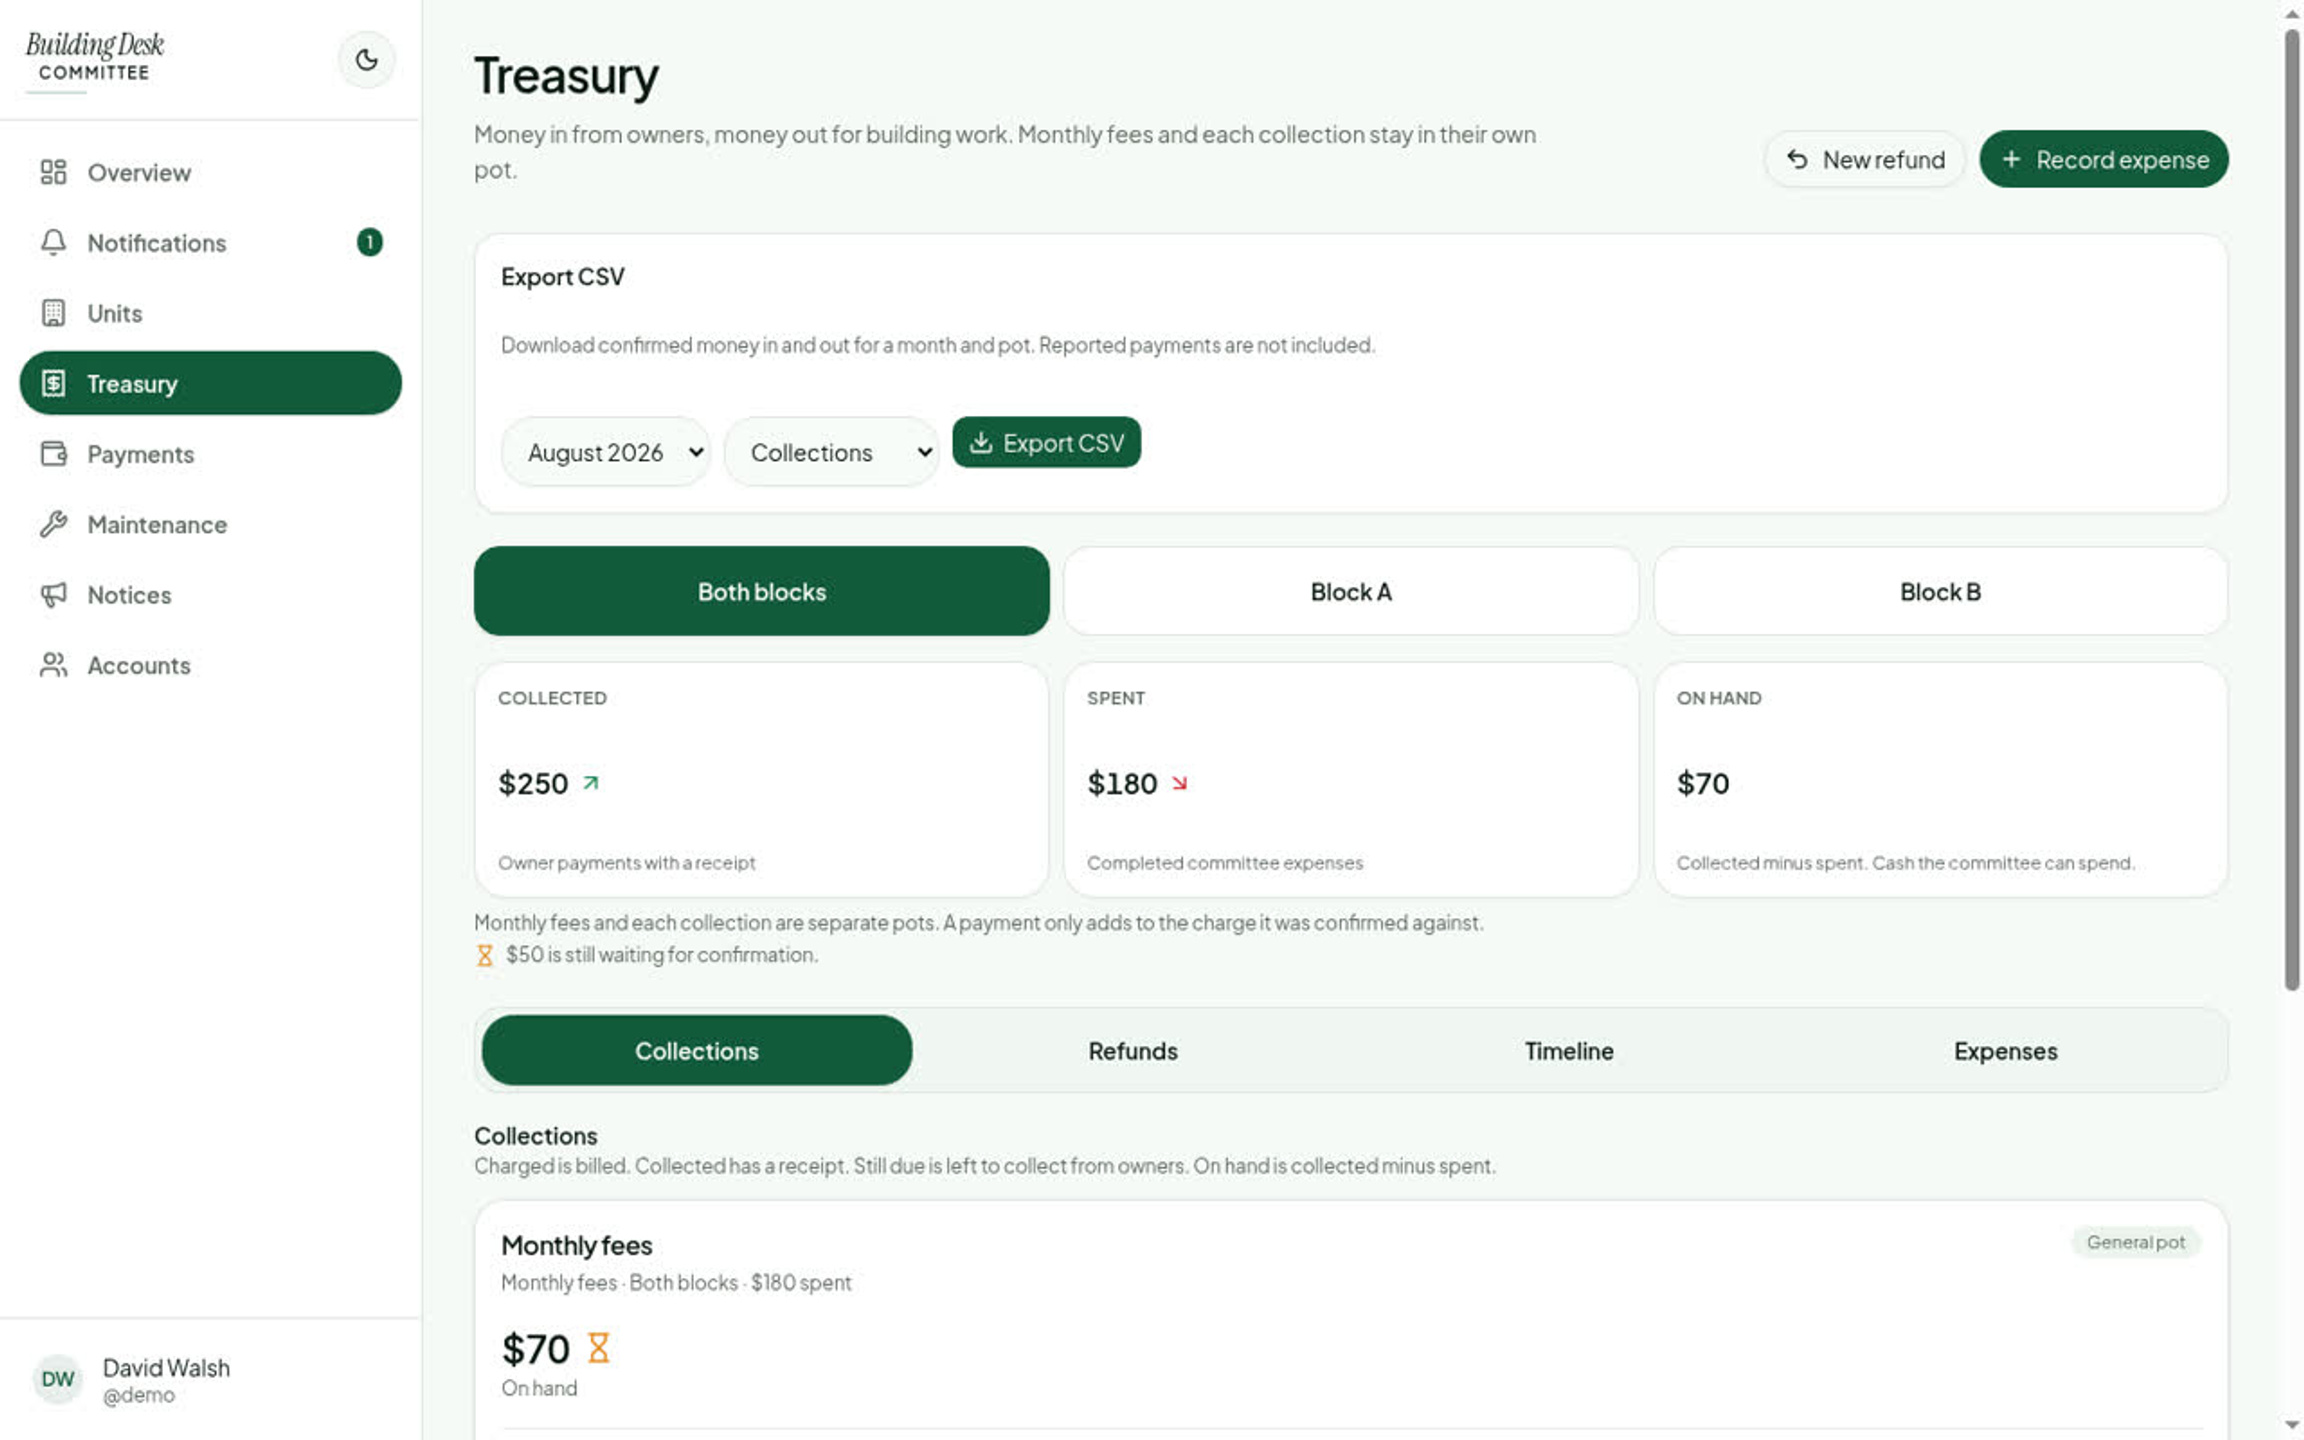Open Units building icon
The height and width of the screenshot is (1440, 2304).
tap(53, 313)
